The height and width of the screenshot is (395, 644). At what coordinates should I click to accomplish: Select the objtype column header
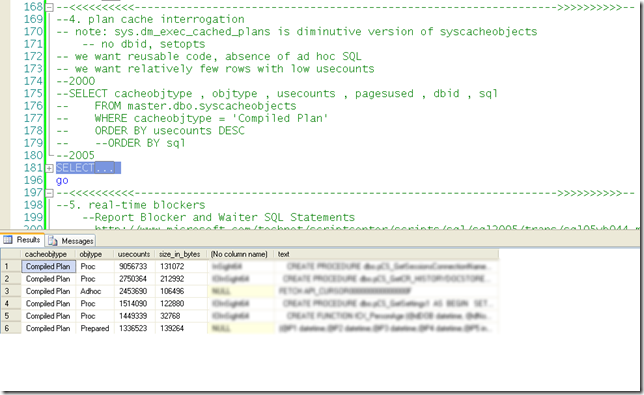94,254
